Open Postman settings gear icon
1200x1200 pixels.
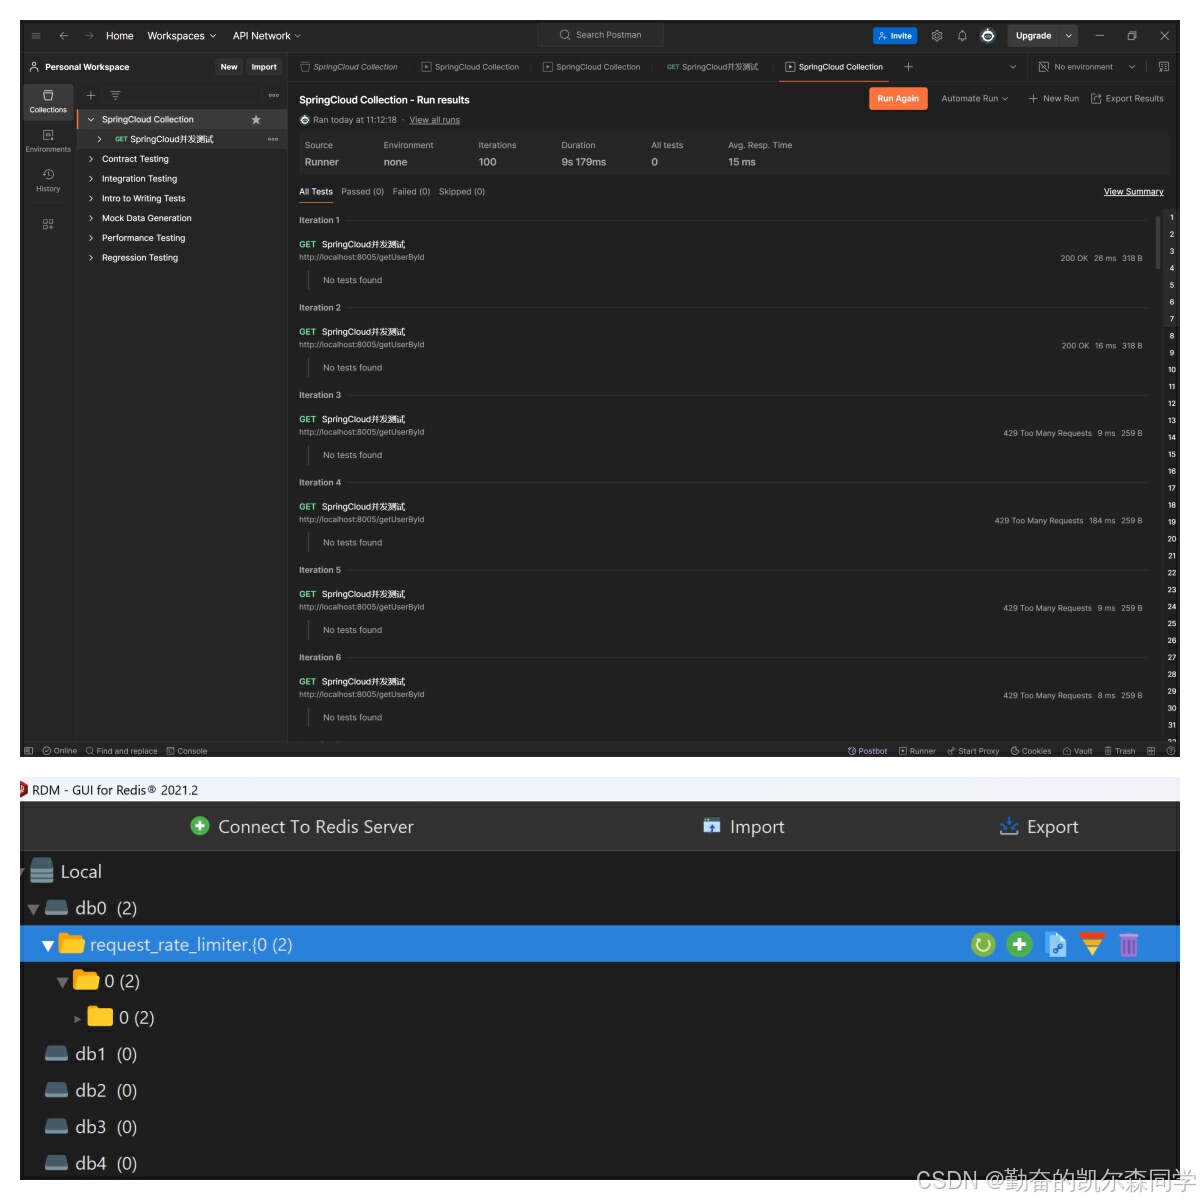click(x=937, y=36)
